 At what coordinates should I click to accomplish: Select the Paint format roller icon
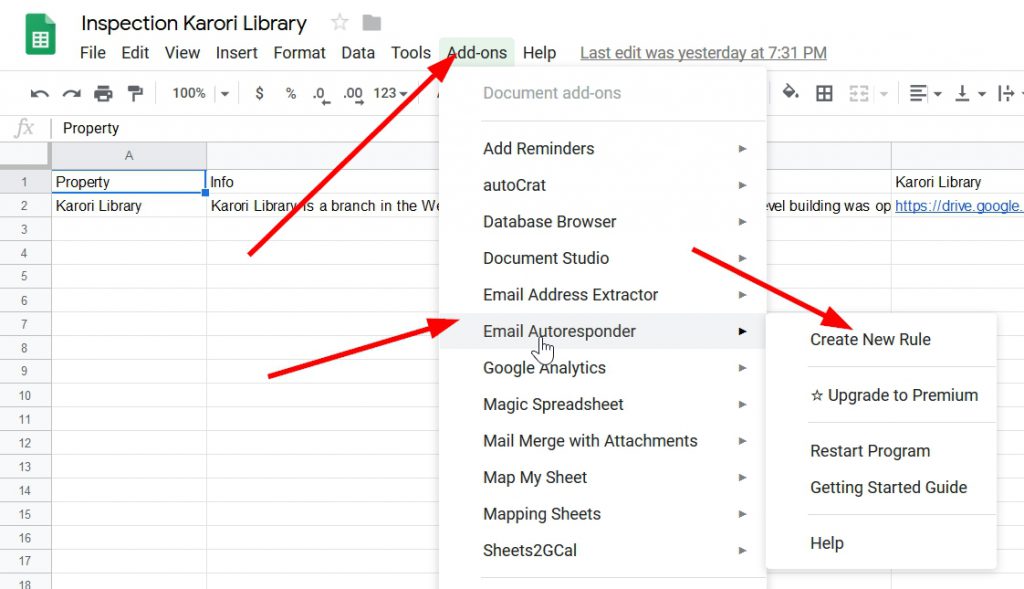click(134, 94)
